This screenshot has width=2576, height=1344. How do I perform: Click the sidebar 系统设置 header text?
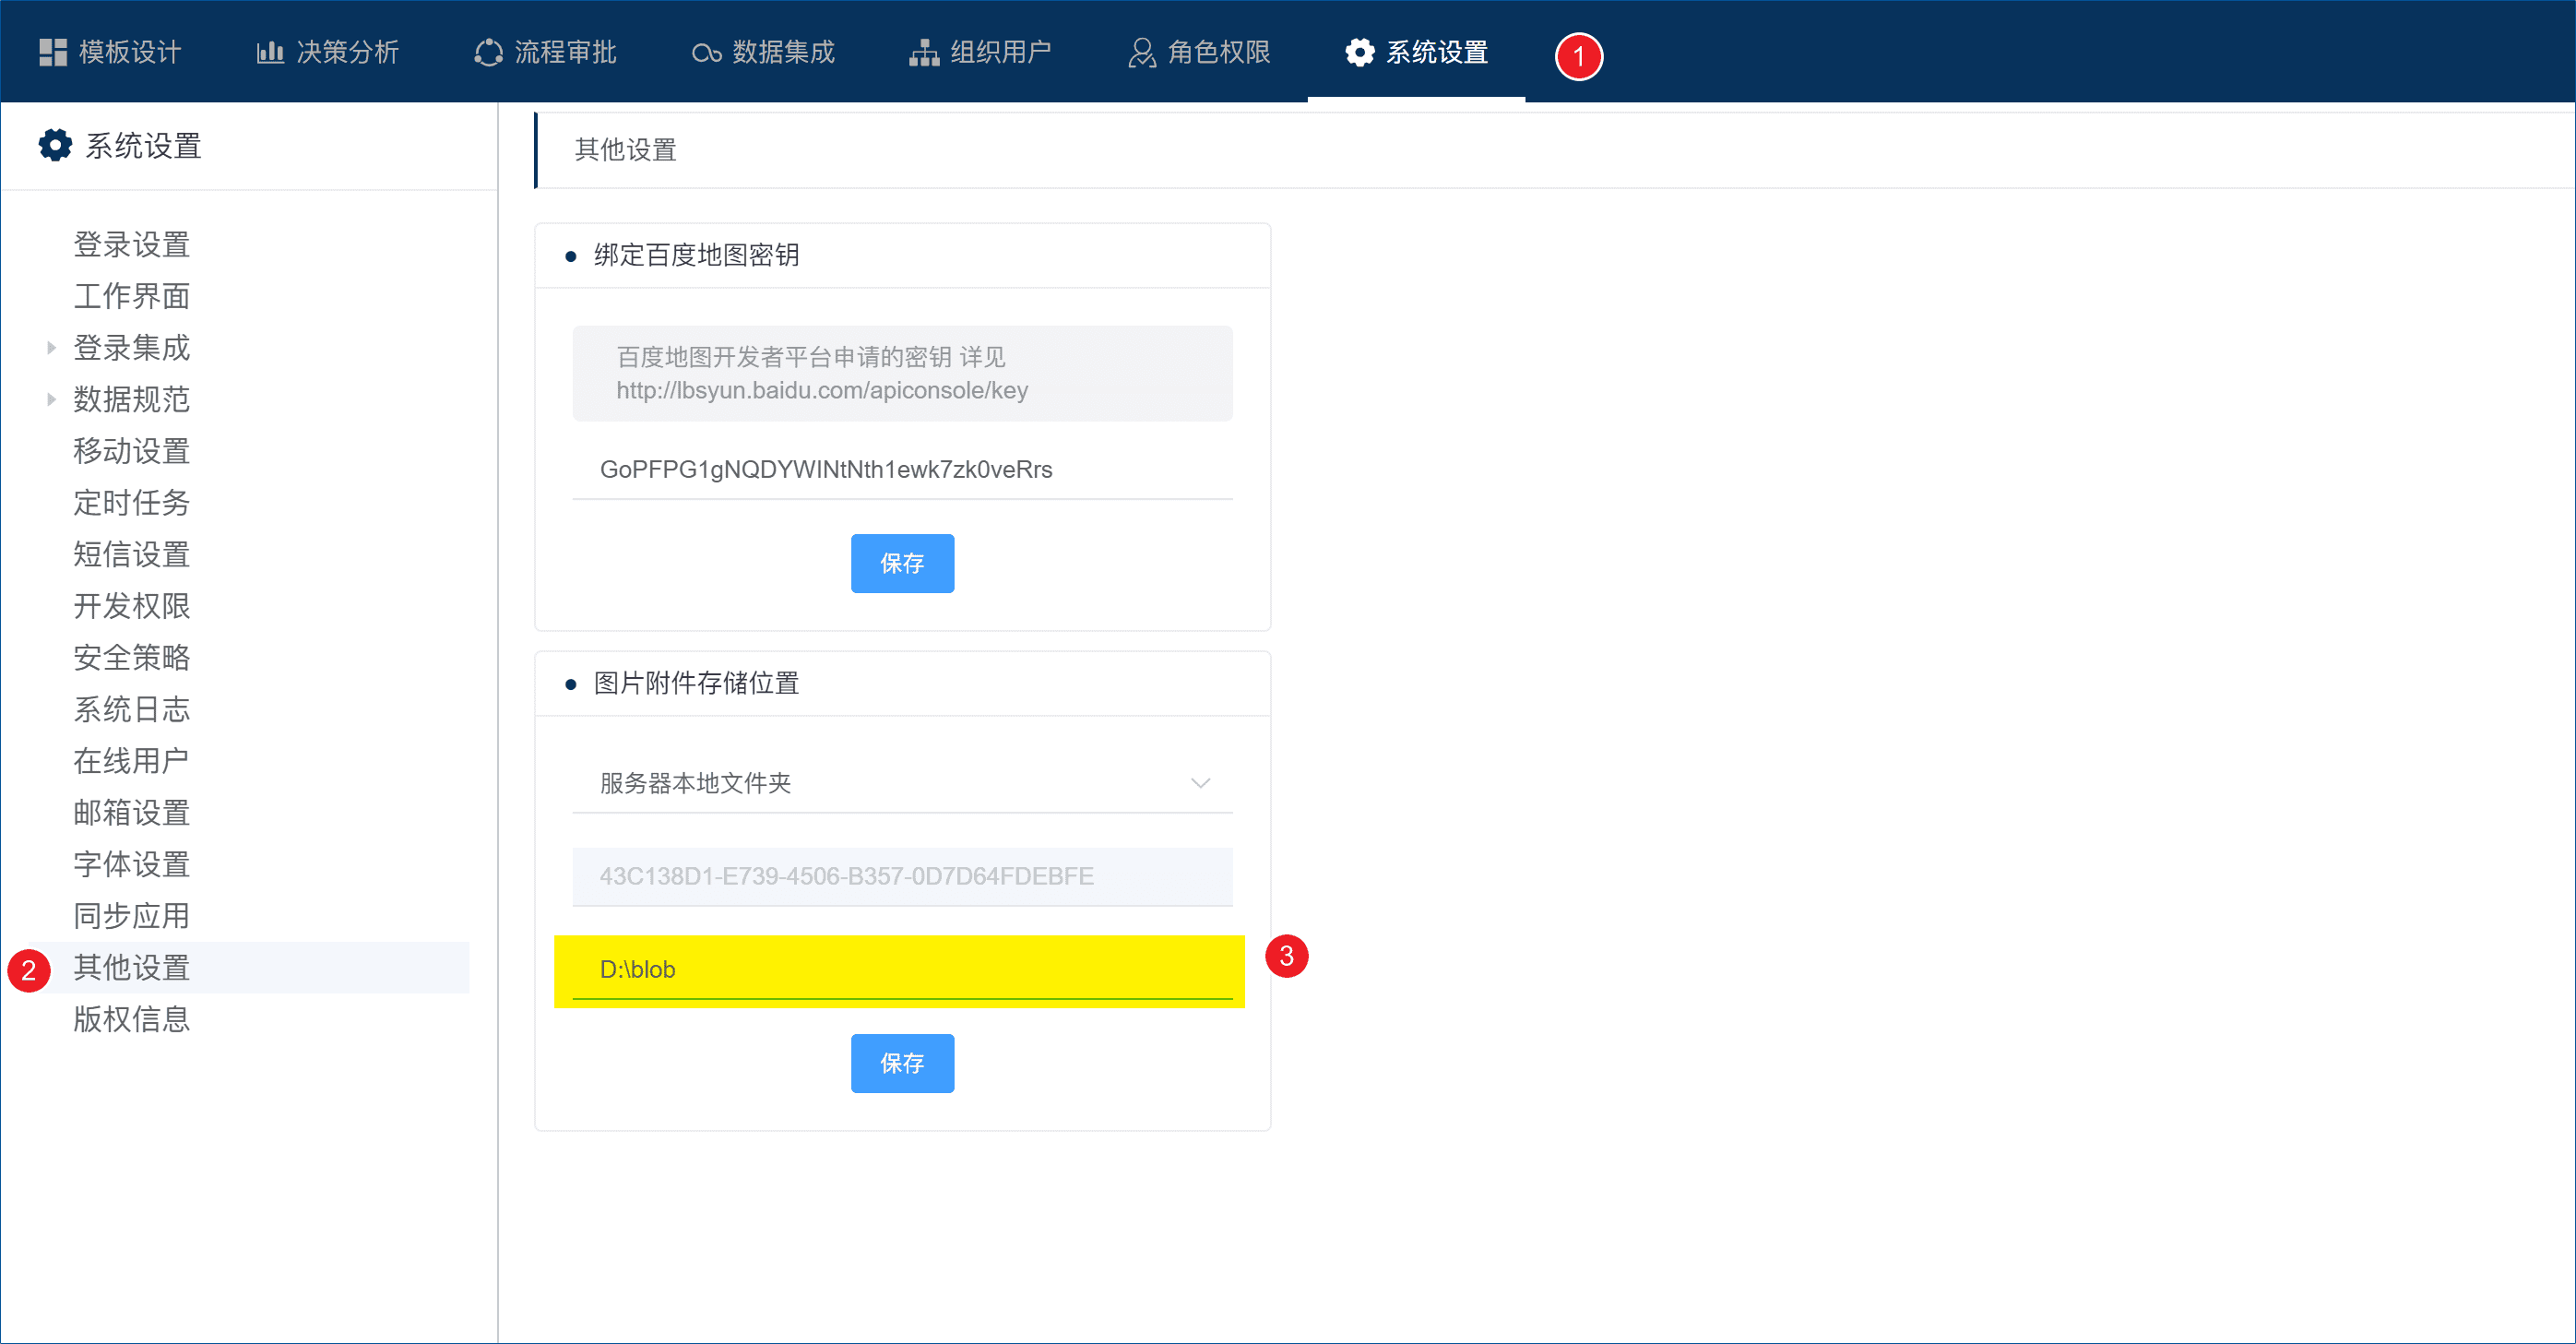pyautogui.click(x=144, y=146)
